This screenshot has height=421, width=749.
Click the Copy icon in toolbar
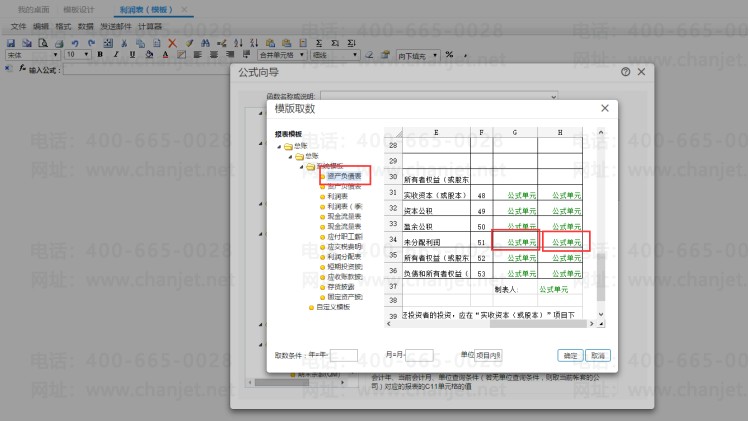click(x=140, y=43)
